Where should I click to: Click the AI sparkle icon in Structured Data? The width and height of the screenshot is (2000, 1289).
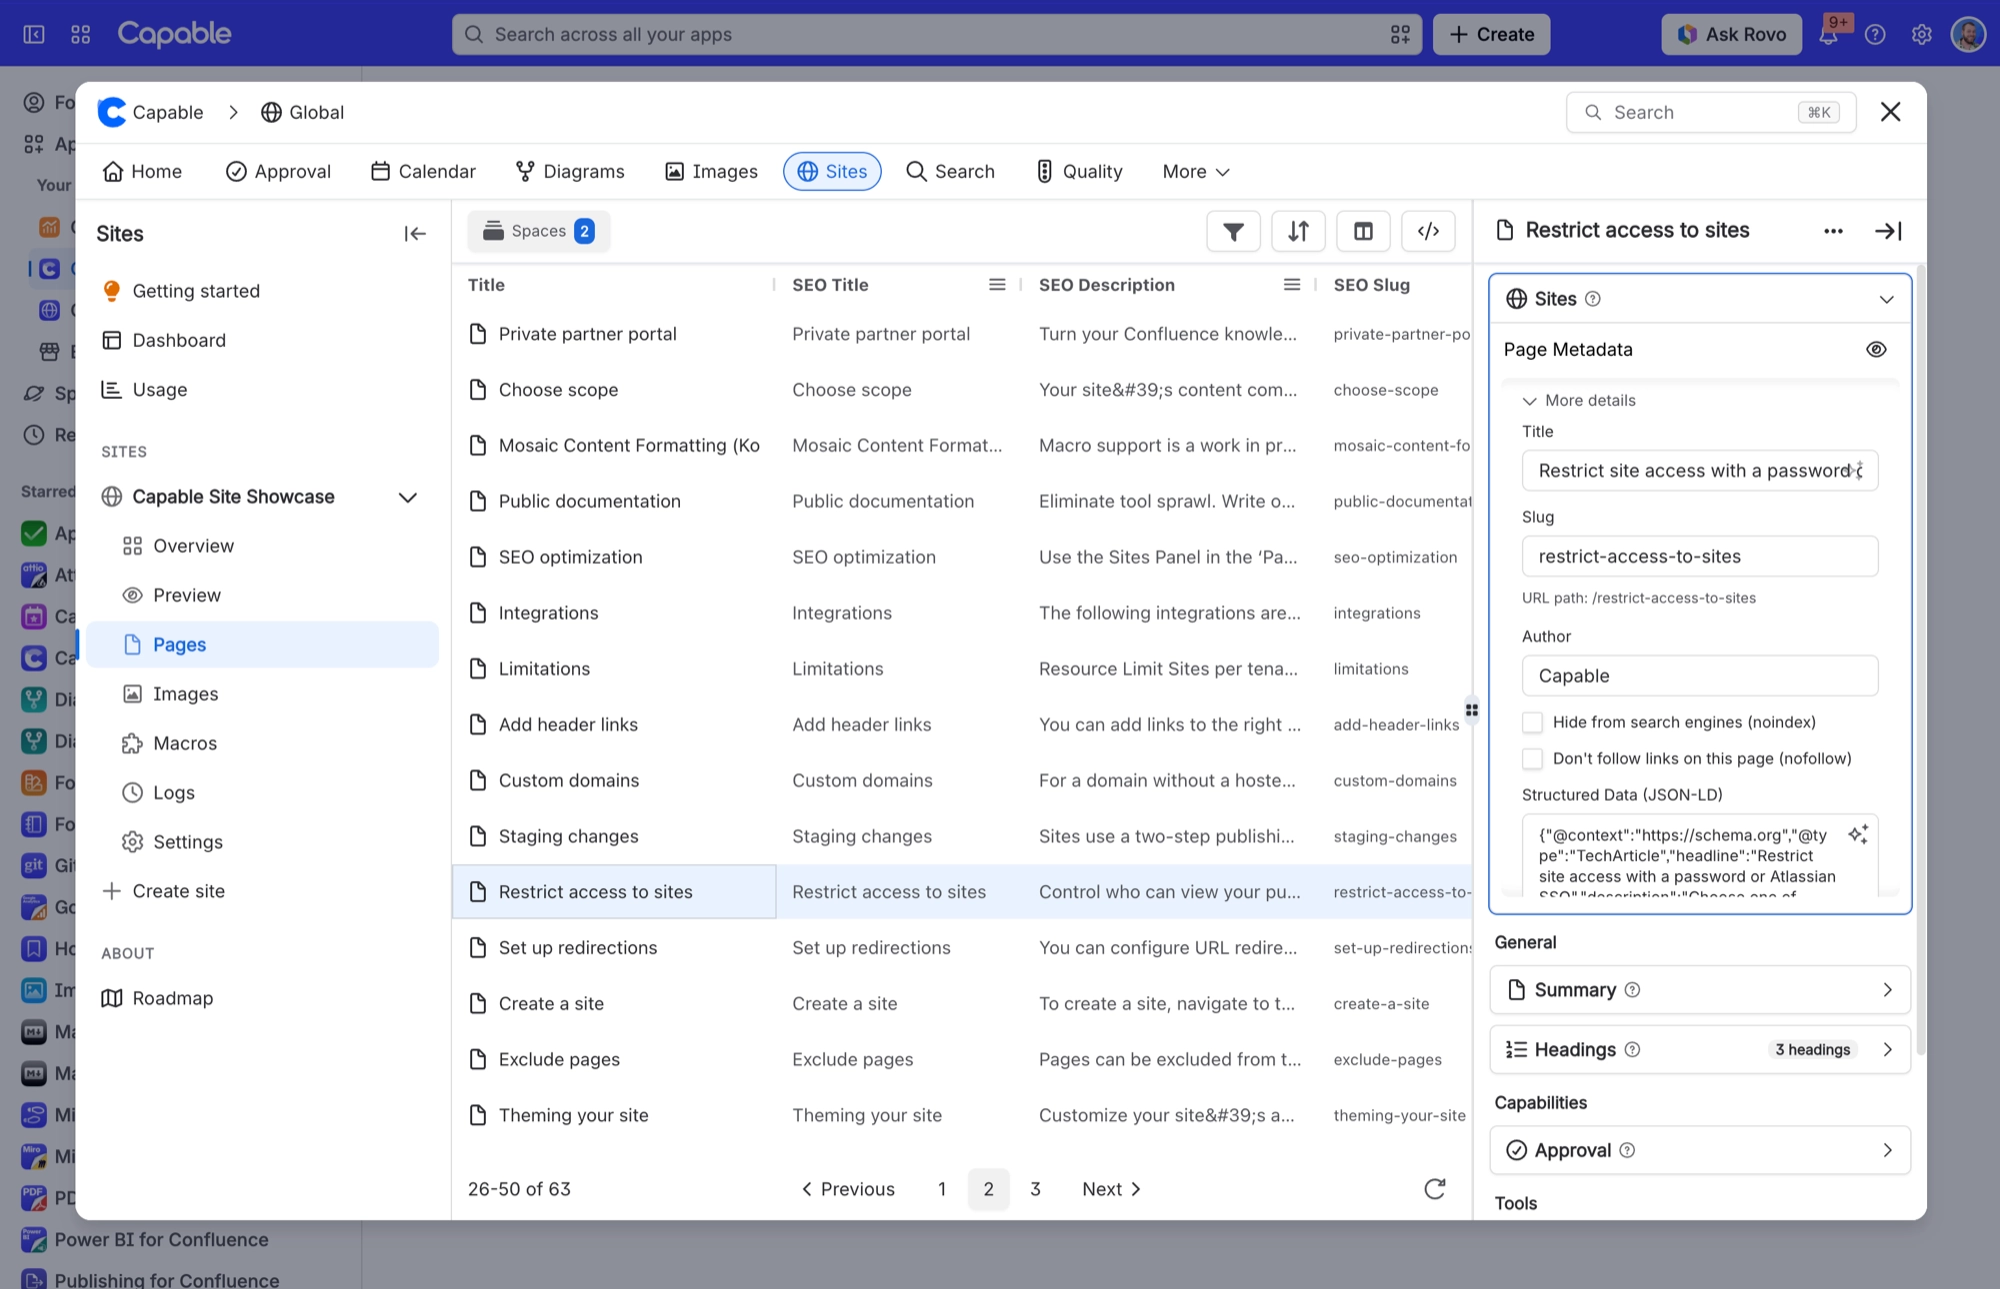click(1858, 834)
